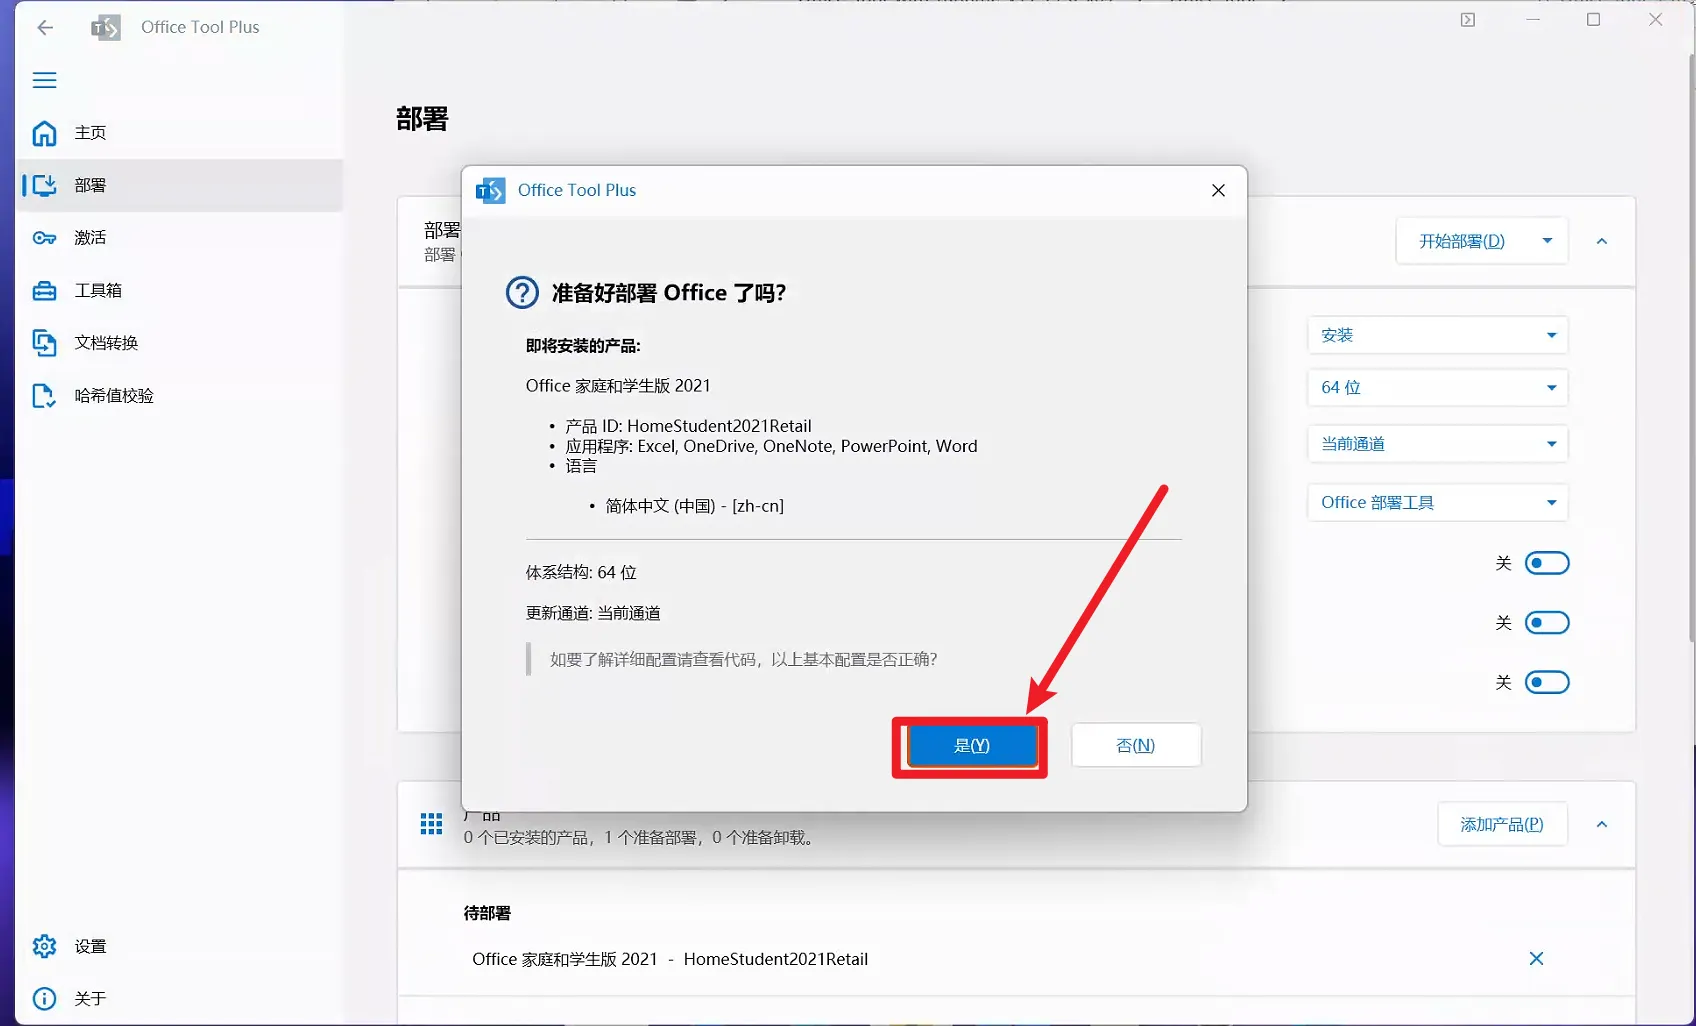
Task: Close the Office Tool Plus main window
Action: click(1656, 20)
